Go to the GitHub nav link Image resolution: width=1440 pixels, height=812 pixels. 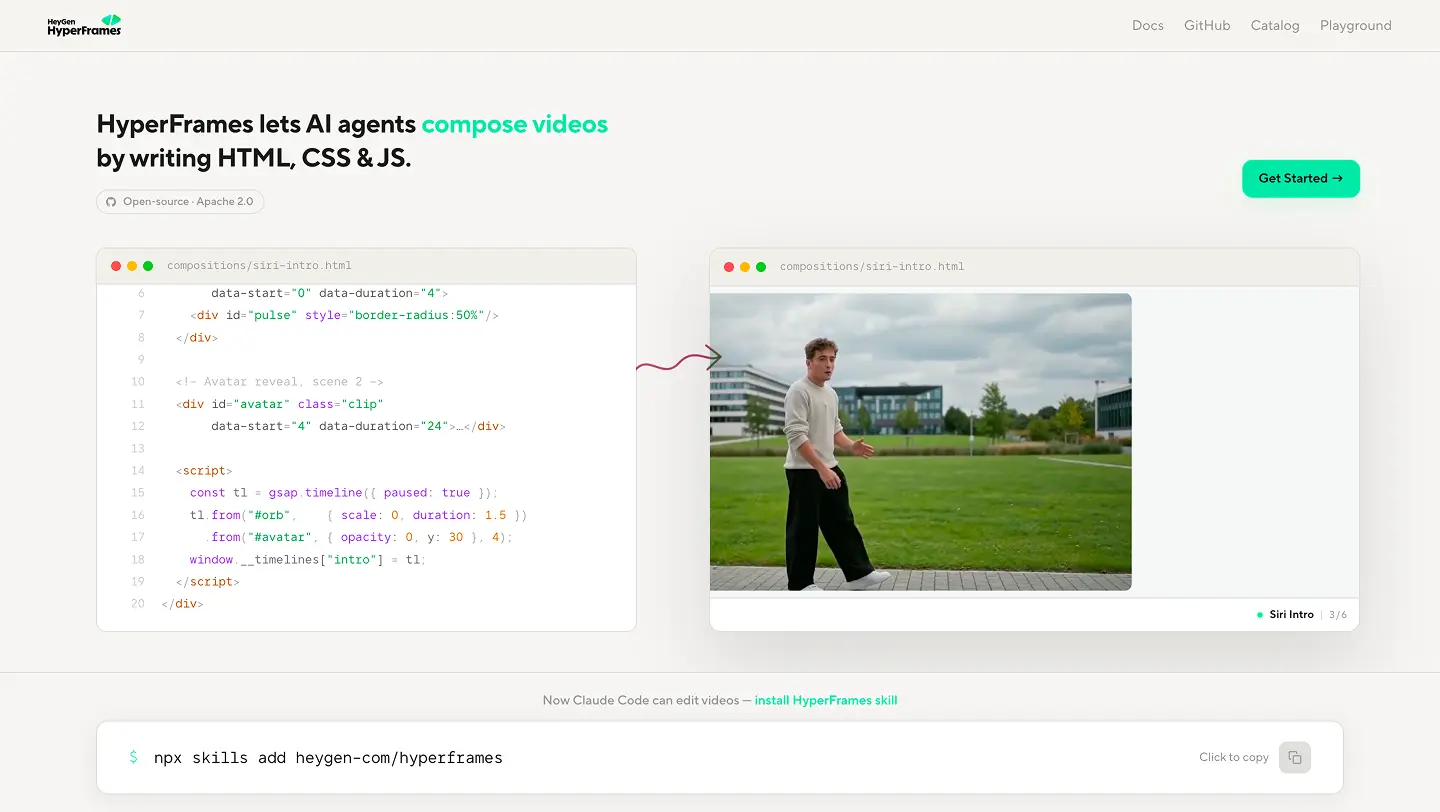point(1207,25)
